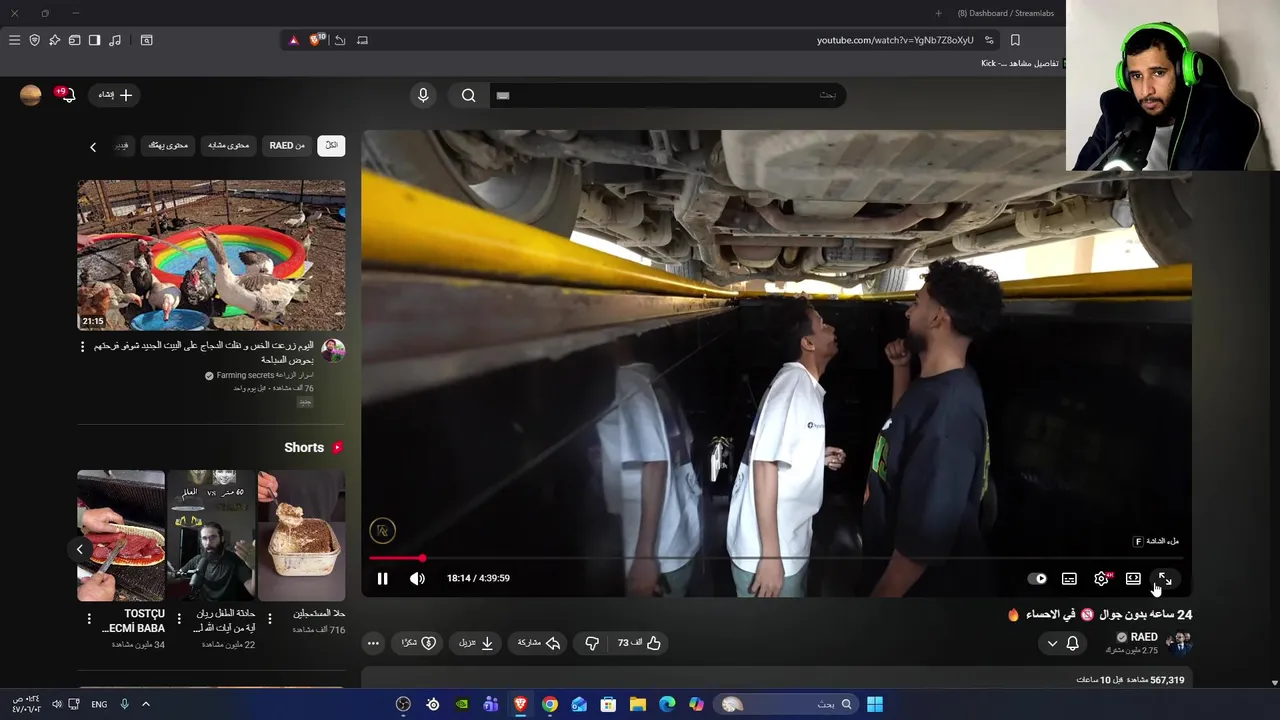Open options for 'حلا المستعجلين' short
The height and width of the screenshot is (720, 1280).
[x=269, y=620]
